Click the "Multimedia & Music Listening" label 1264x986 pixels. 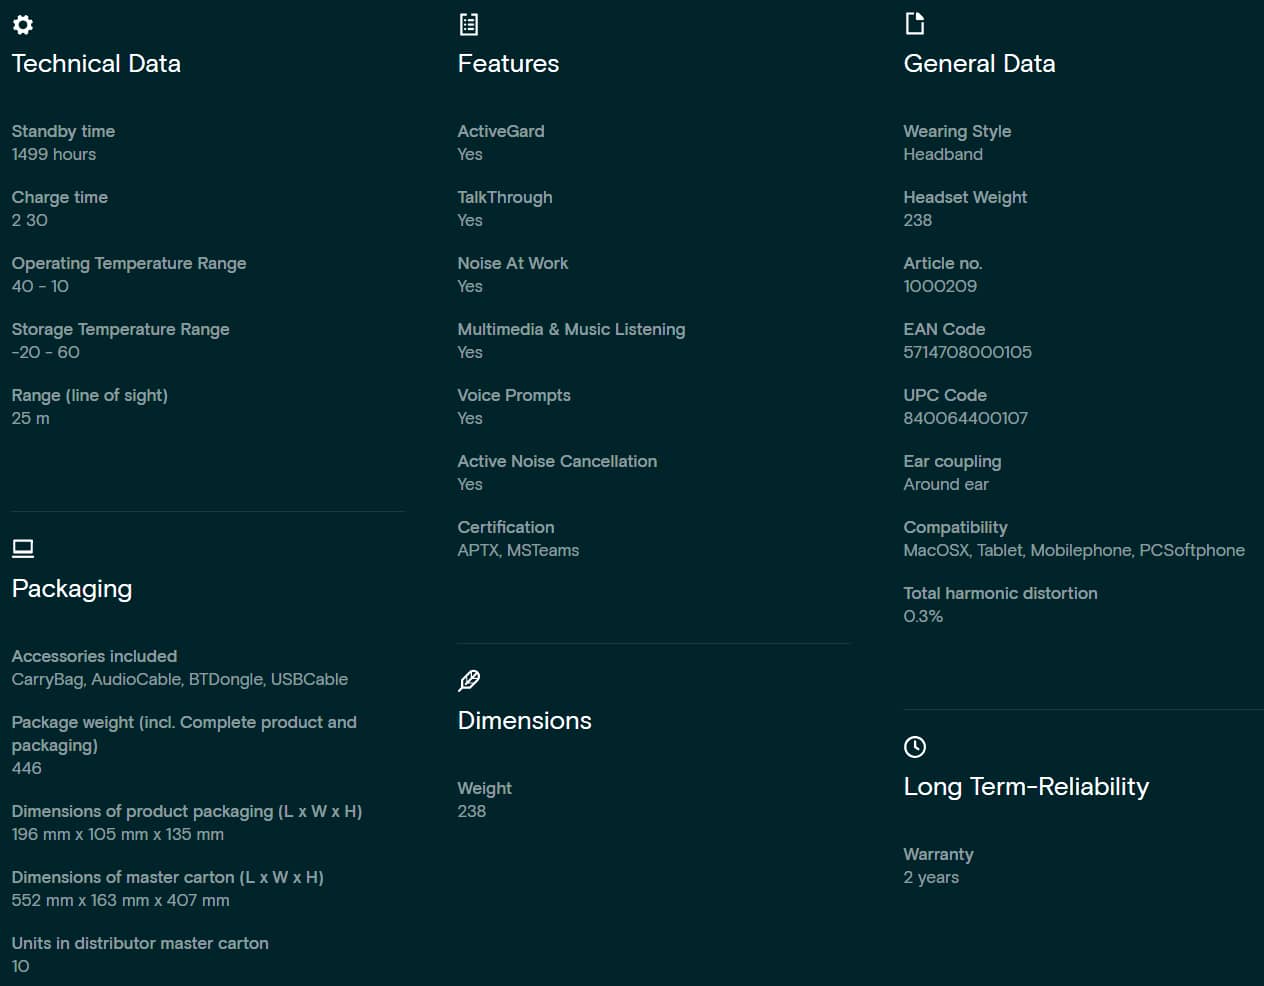coord(571,329)
